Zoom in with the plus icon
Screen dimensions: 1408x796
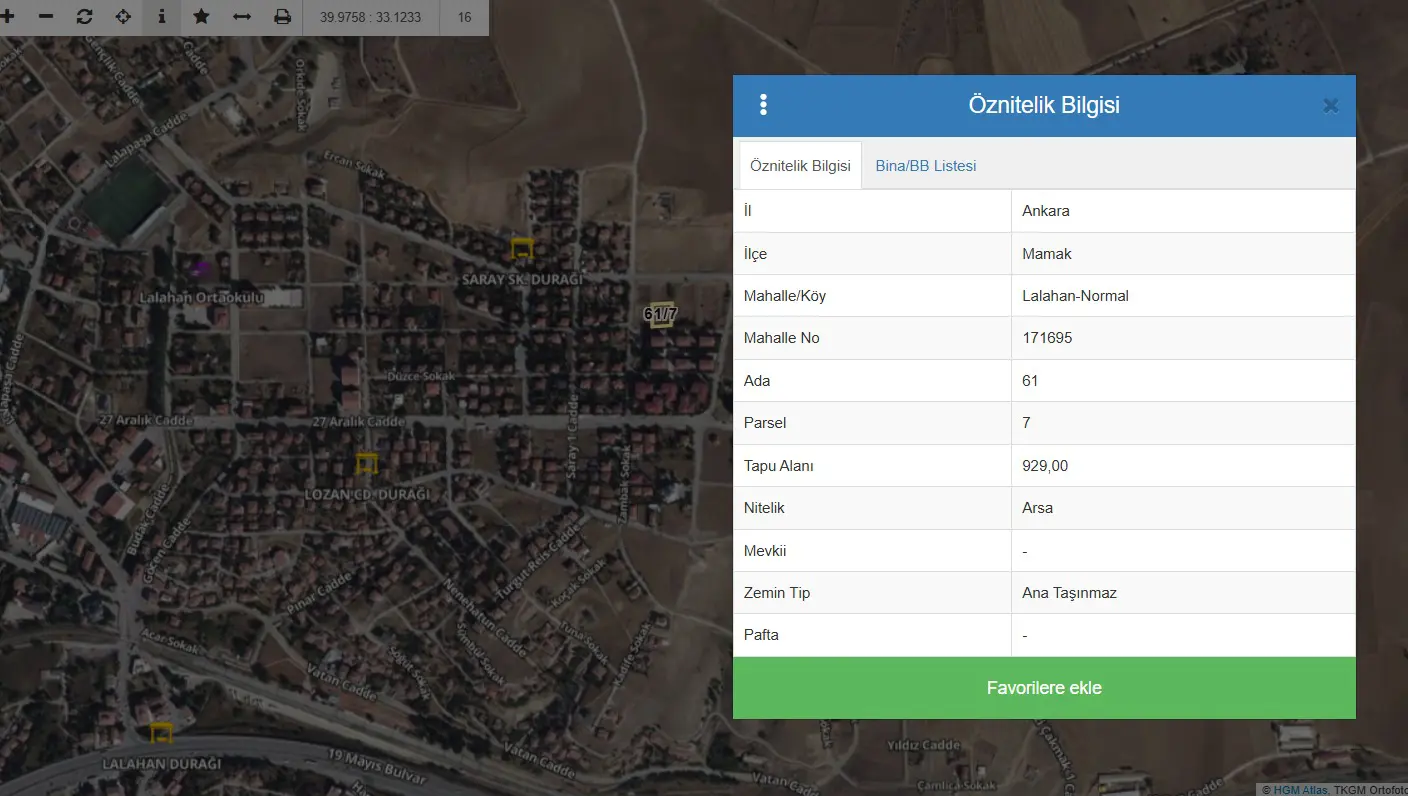8,17
